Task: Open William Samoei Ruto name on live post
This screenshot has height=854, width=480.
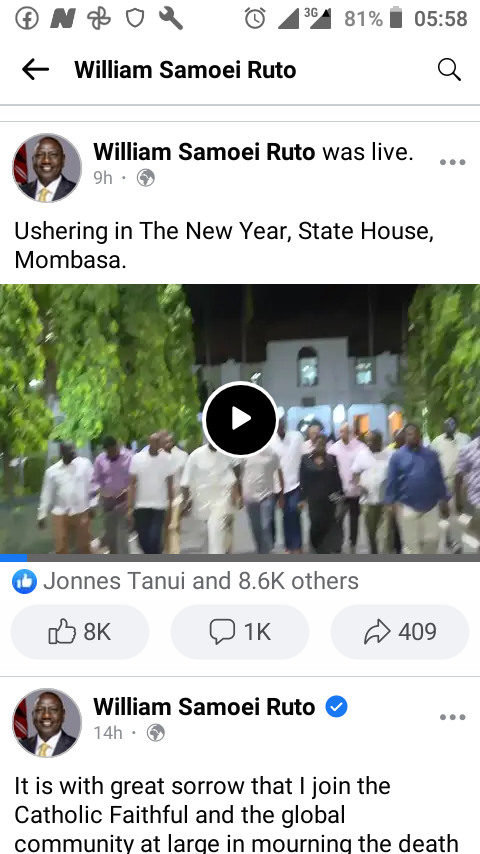Action: [x=204, y=152]
